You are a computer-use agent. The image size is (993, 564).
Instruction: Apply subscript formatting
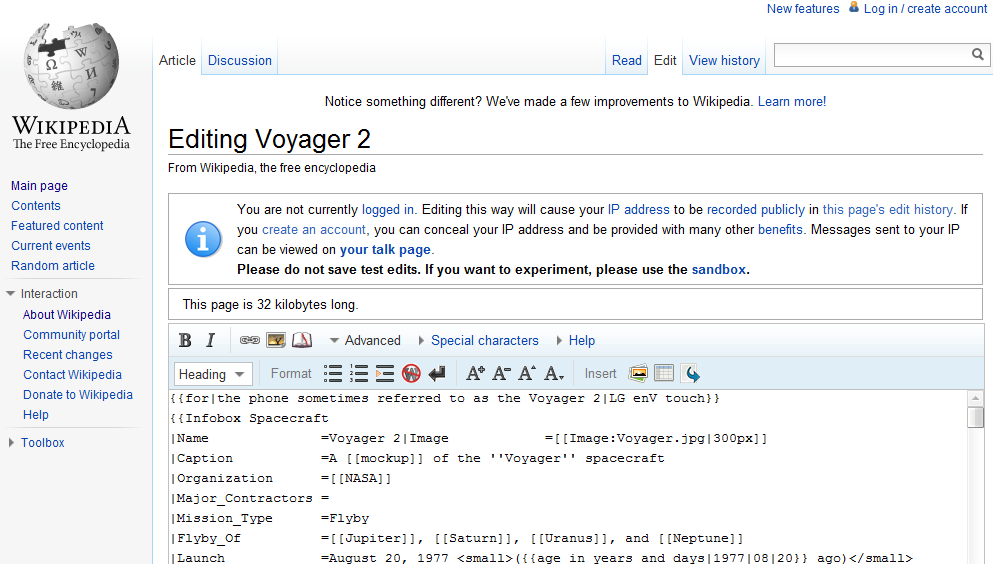553,373
